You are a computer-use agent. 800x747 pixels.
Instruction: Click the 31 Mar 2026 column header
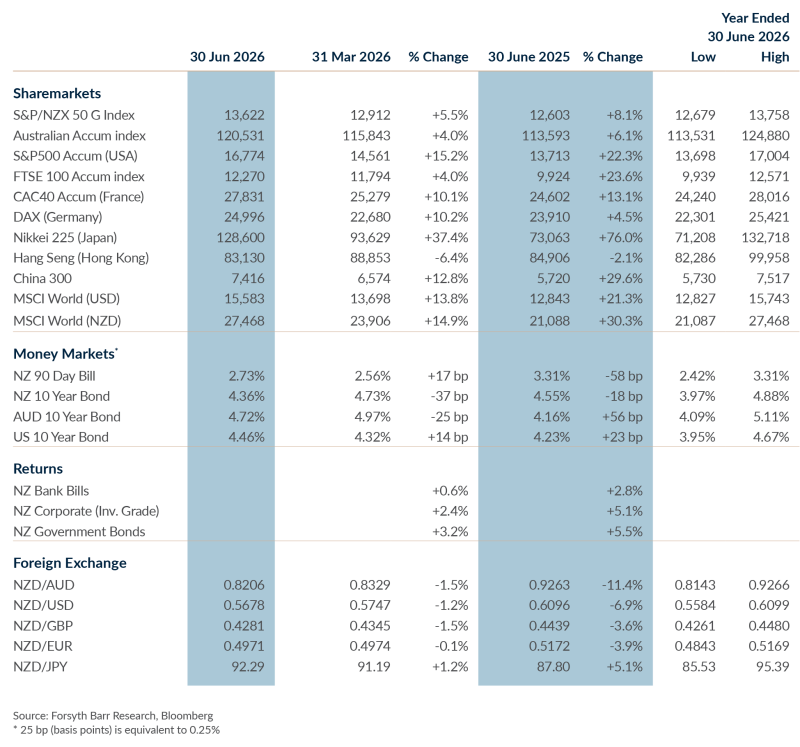[x=351, y=57]
